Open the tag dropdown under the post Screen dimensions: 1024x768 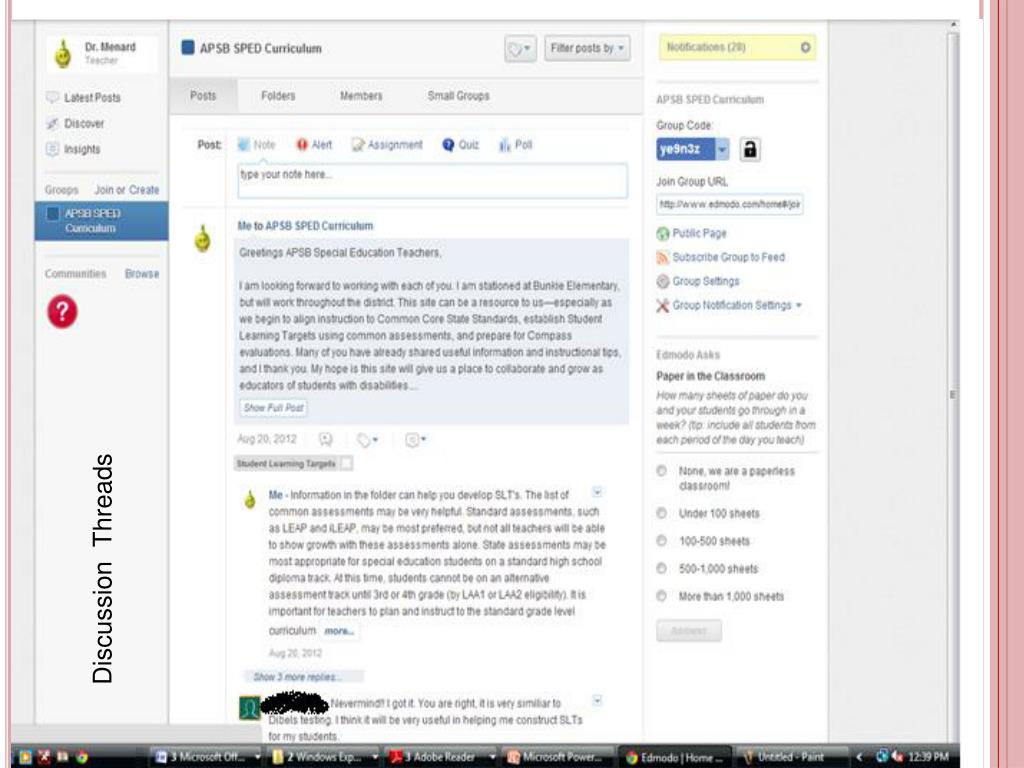367,440
